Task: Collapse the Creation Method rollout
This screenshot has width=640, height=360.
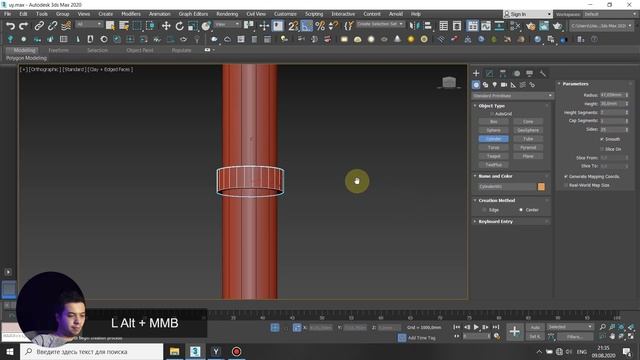Action: click(496, 200)
